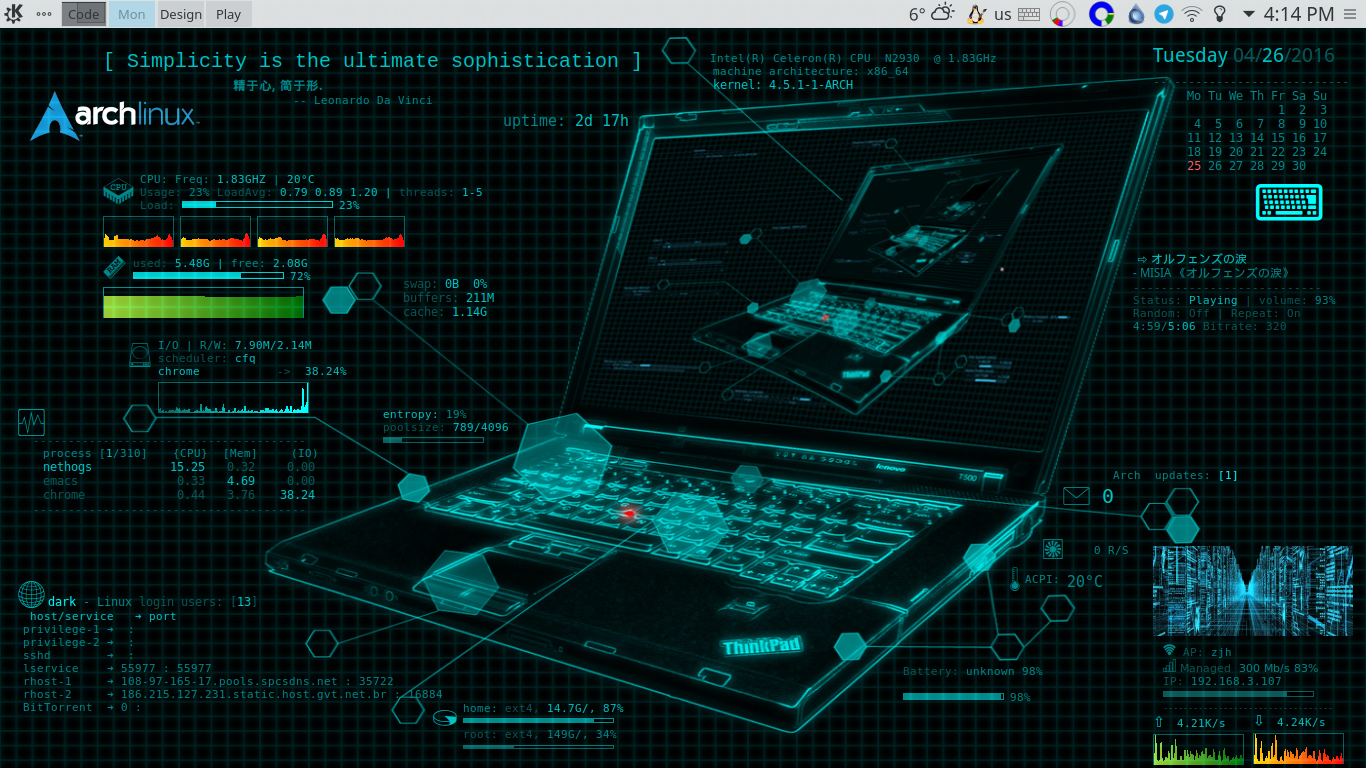The height and width of the screenshot is (768, 1366).
Task: Click the large keyboard icon under calendar
Action: point(1289,202)
